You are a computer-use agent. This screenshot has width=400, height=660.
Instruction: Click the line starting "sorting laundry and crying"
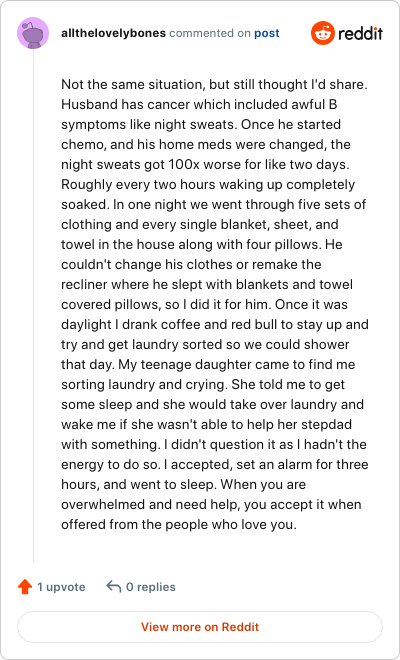203,384
